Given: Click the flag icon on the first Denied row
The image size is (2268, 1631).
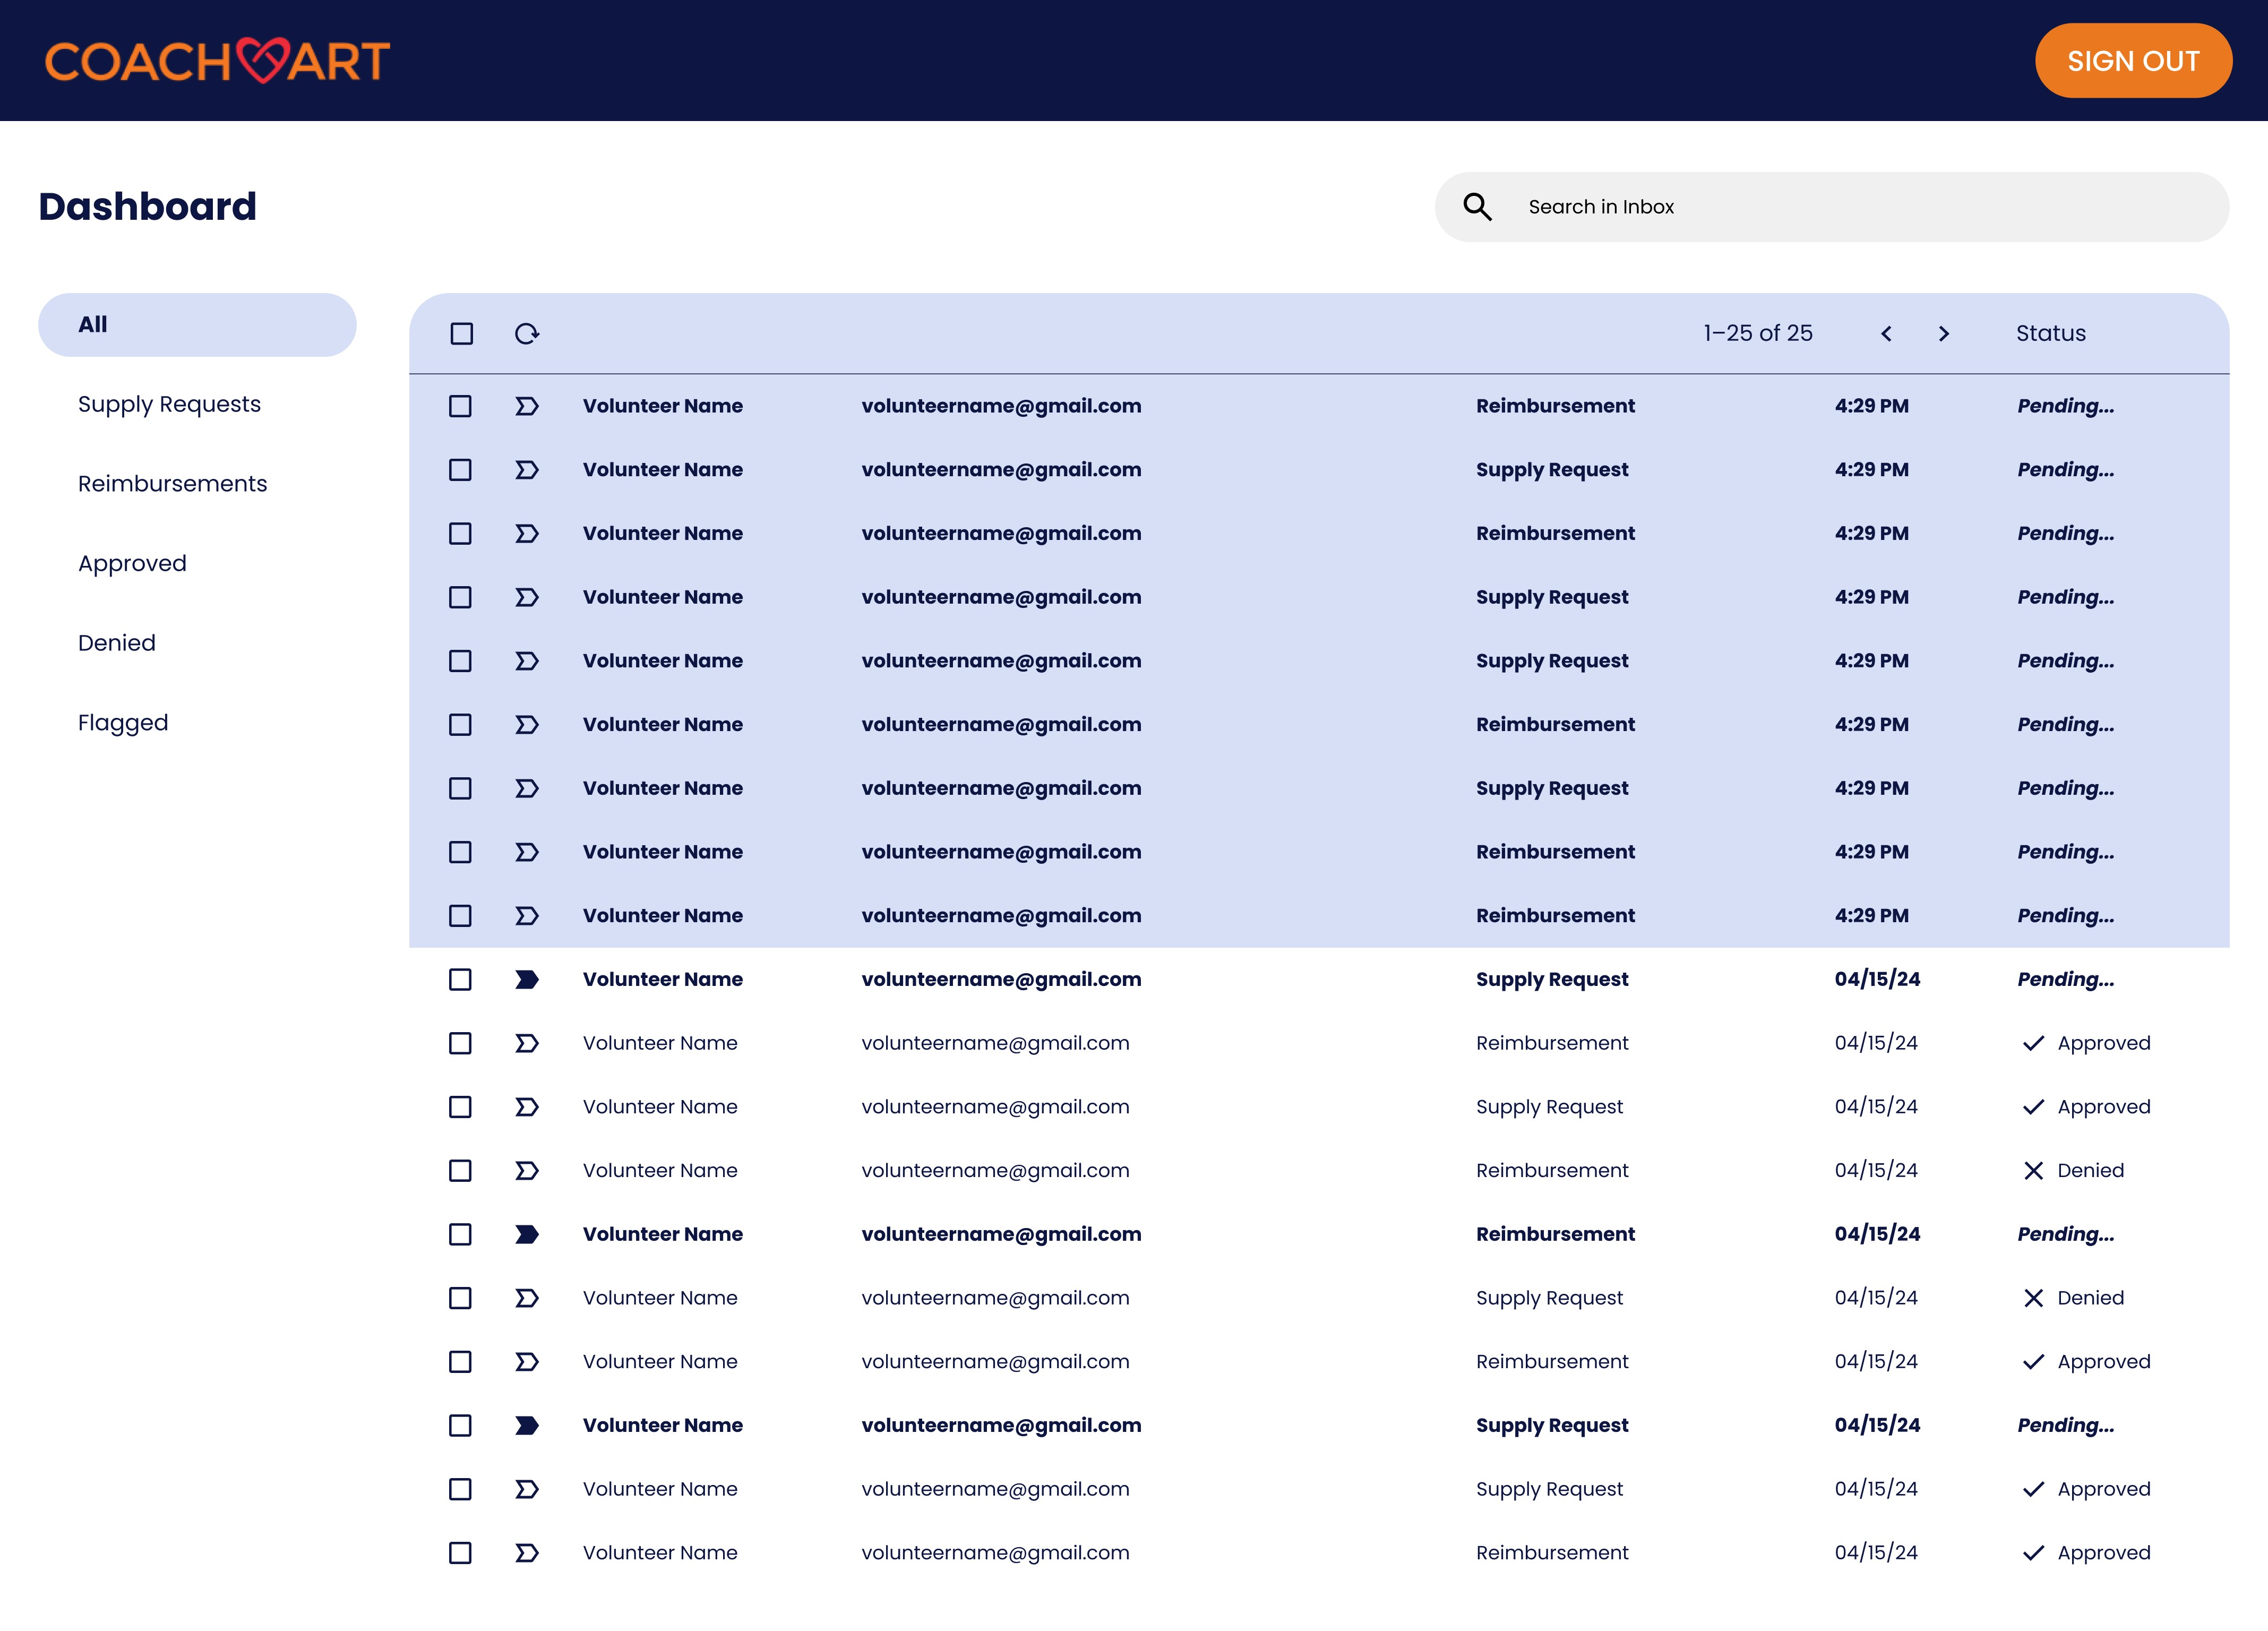Looking at the screenshot, I should [527, 1171].
